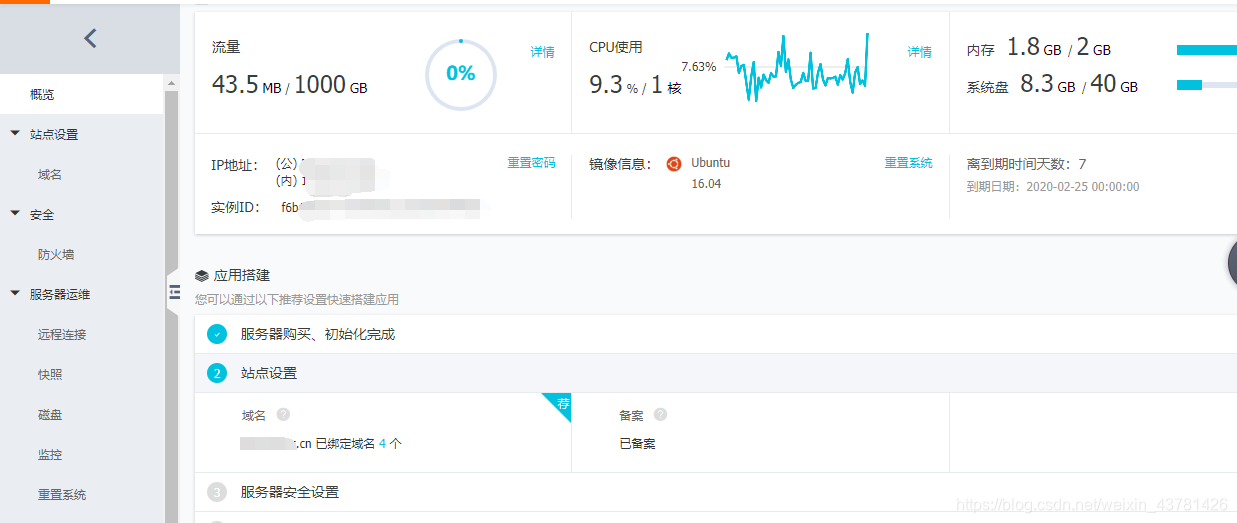Click the 系统盘 usage progress bar
1237x523 pixels.
(1207, 85)
